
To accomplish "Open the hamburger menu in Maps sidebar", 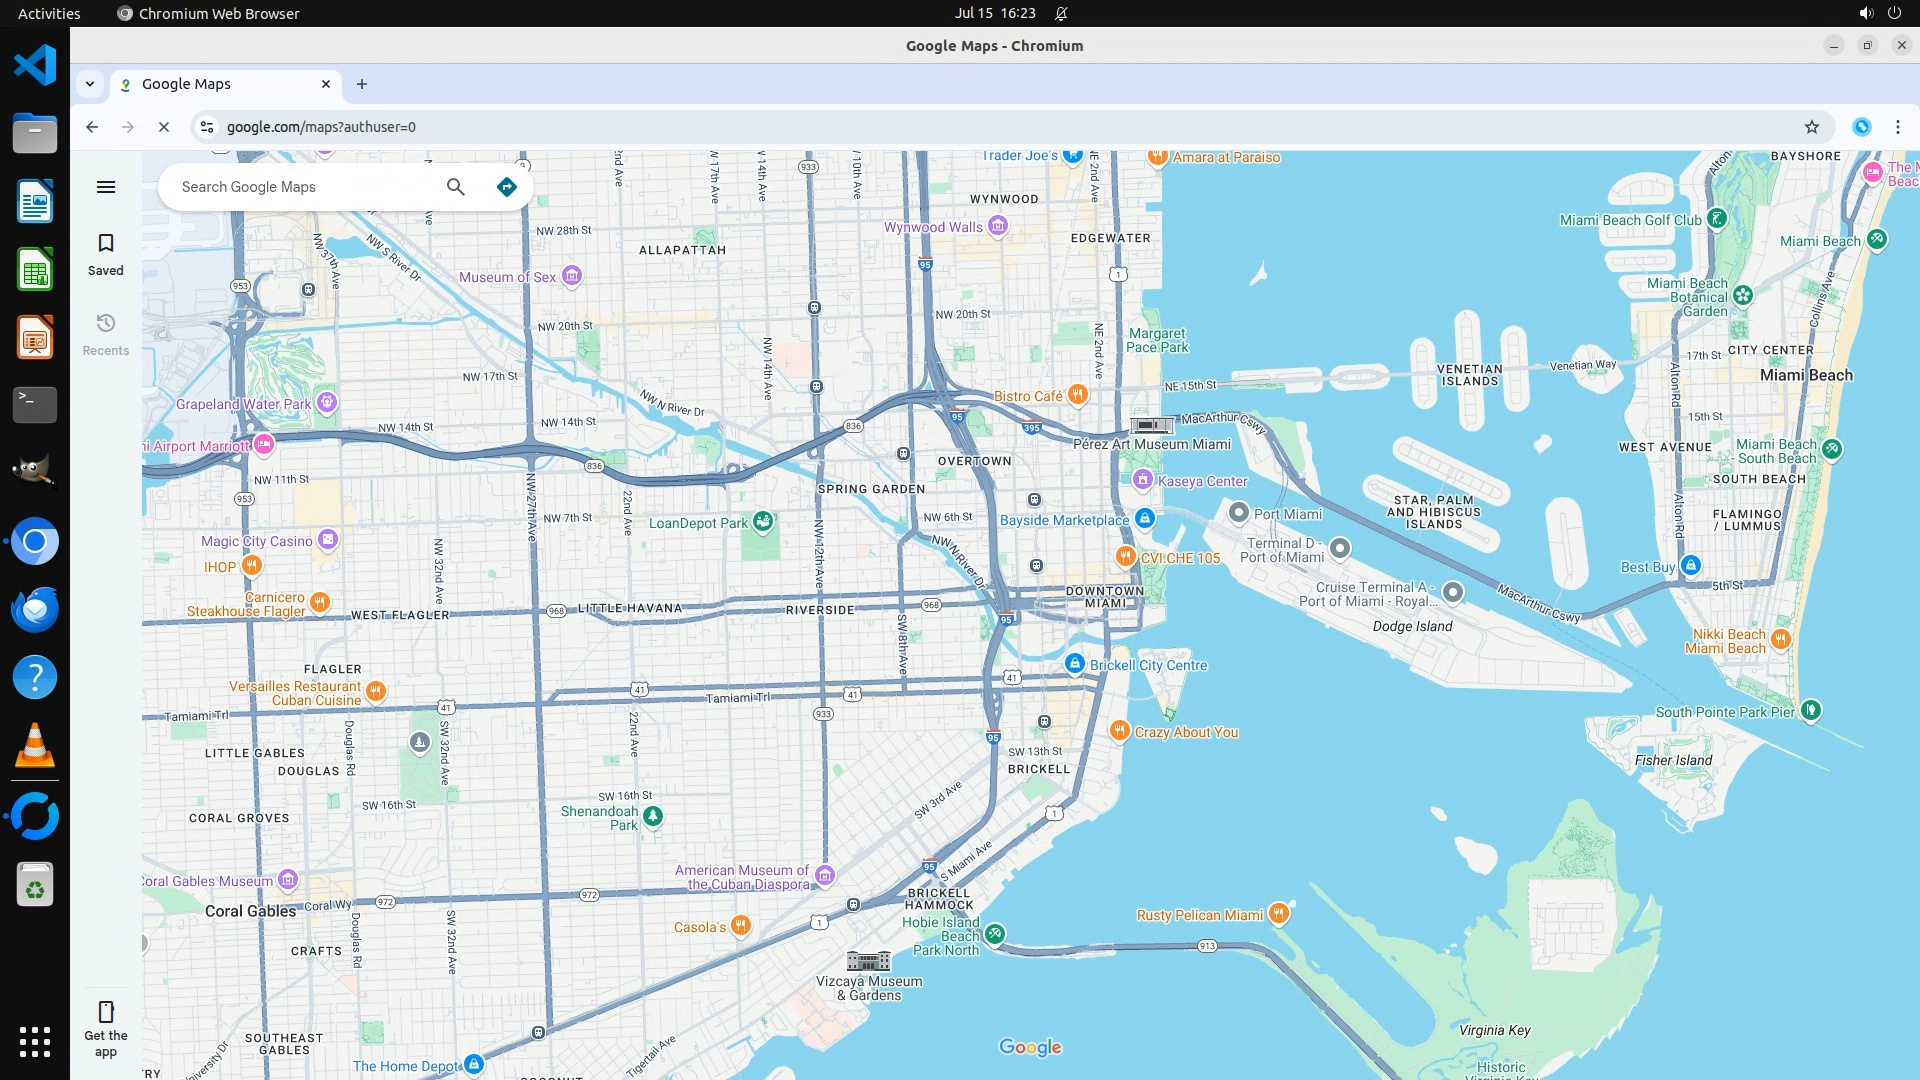I will (x=106, y=187).
